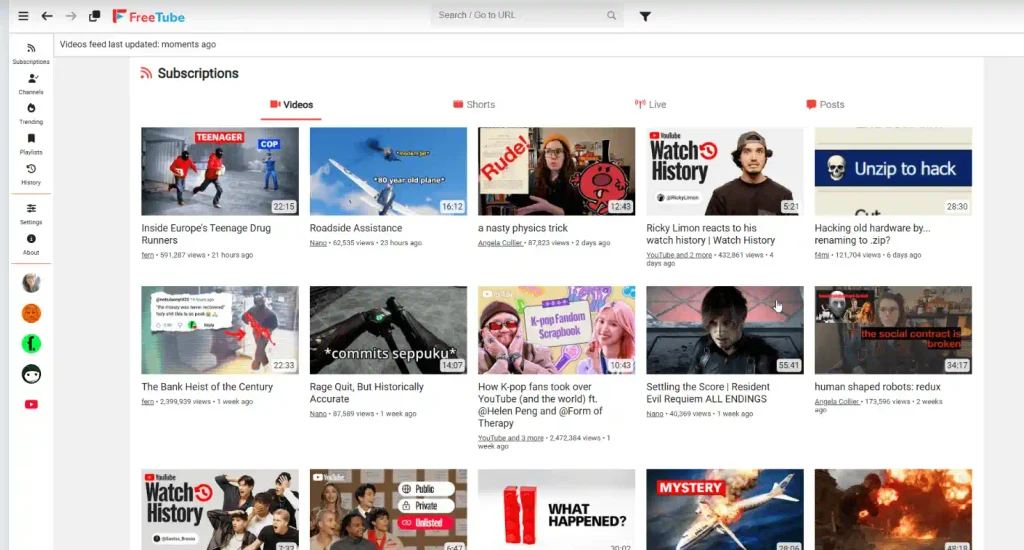
Task: Click the FreeTube logo
Action: click(148, 16)
